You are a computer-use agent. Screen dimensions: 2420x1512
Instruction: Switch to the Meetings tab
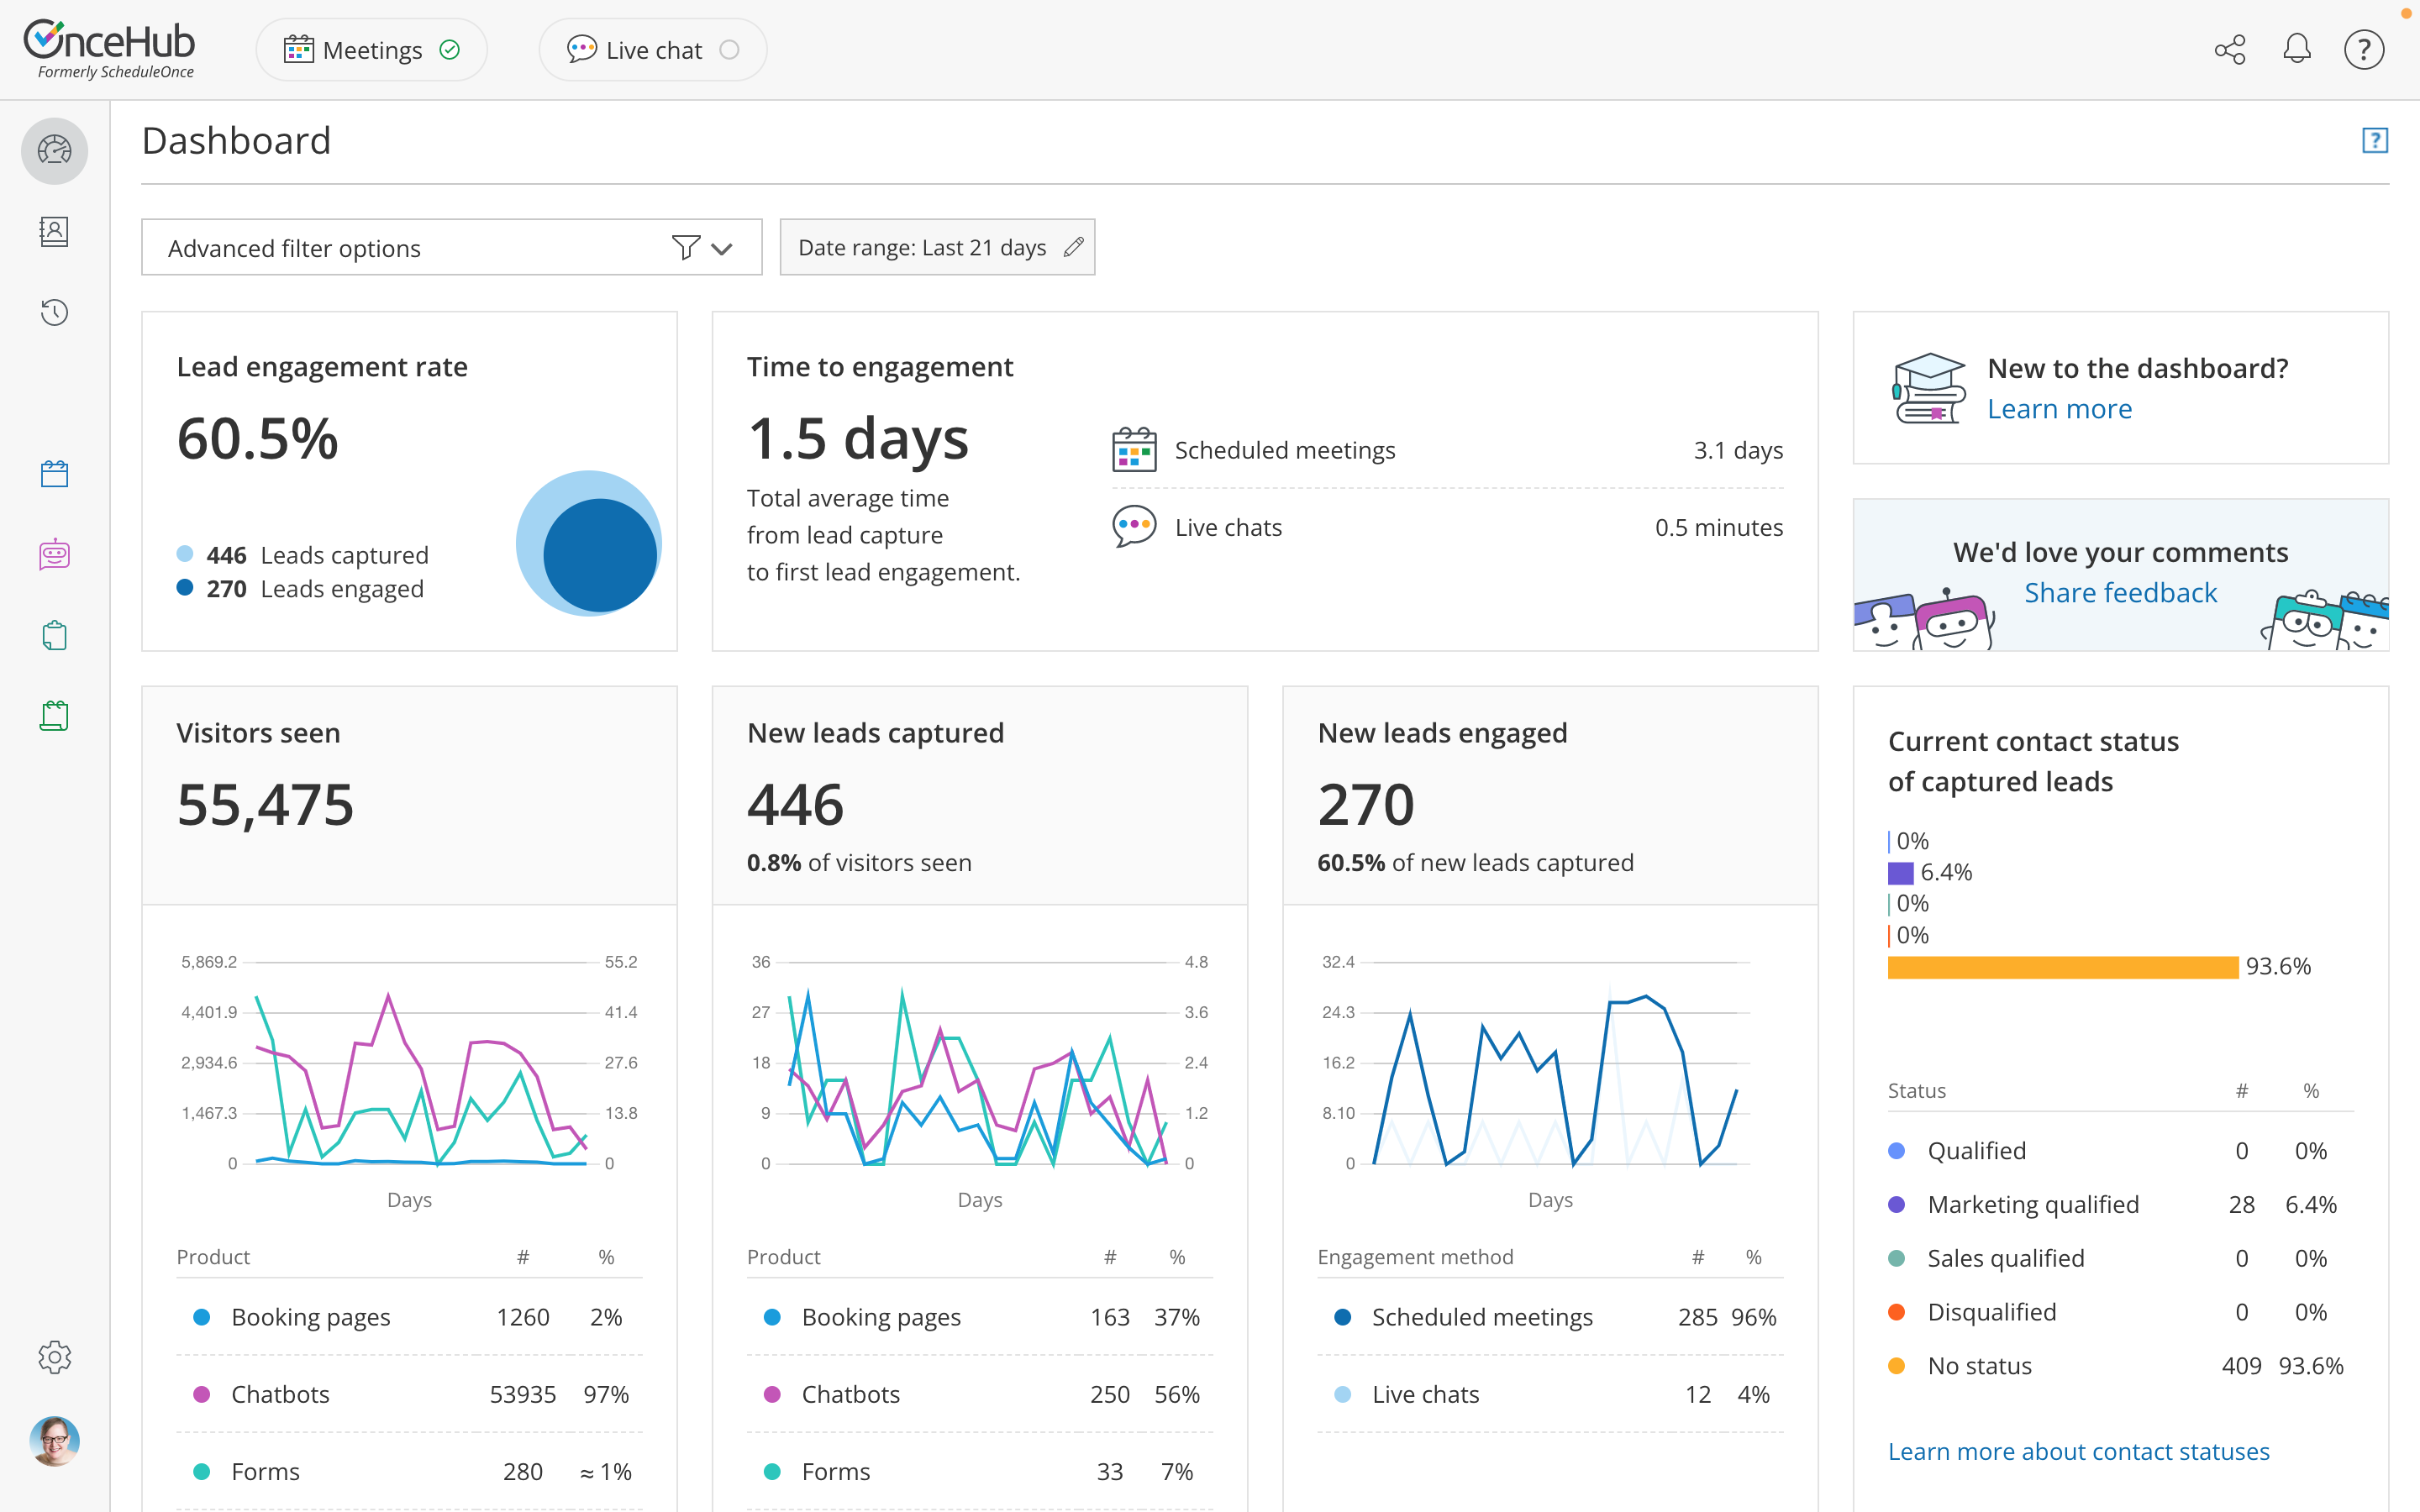point(371,50)
